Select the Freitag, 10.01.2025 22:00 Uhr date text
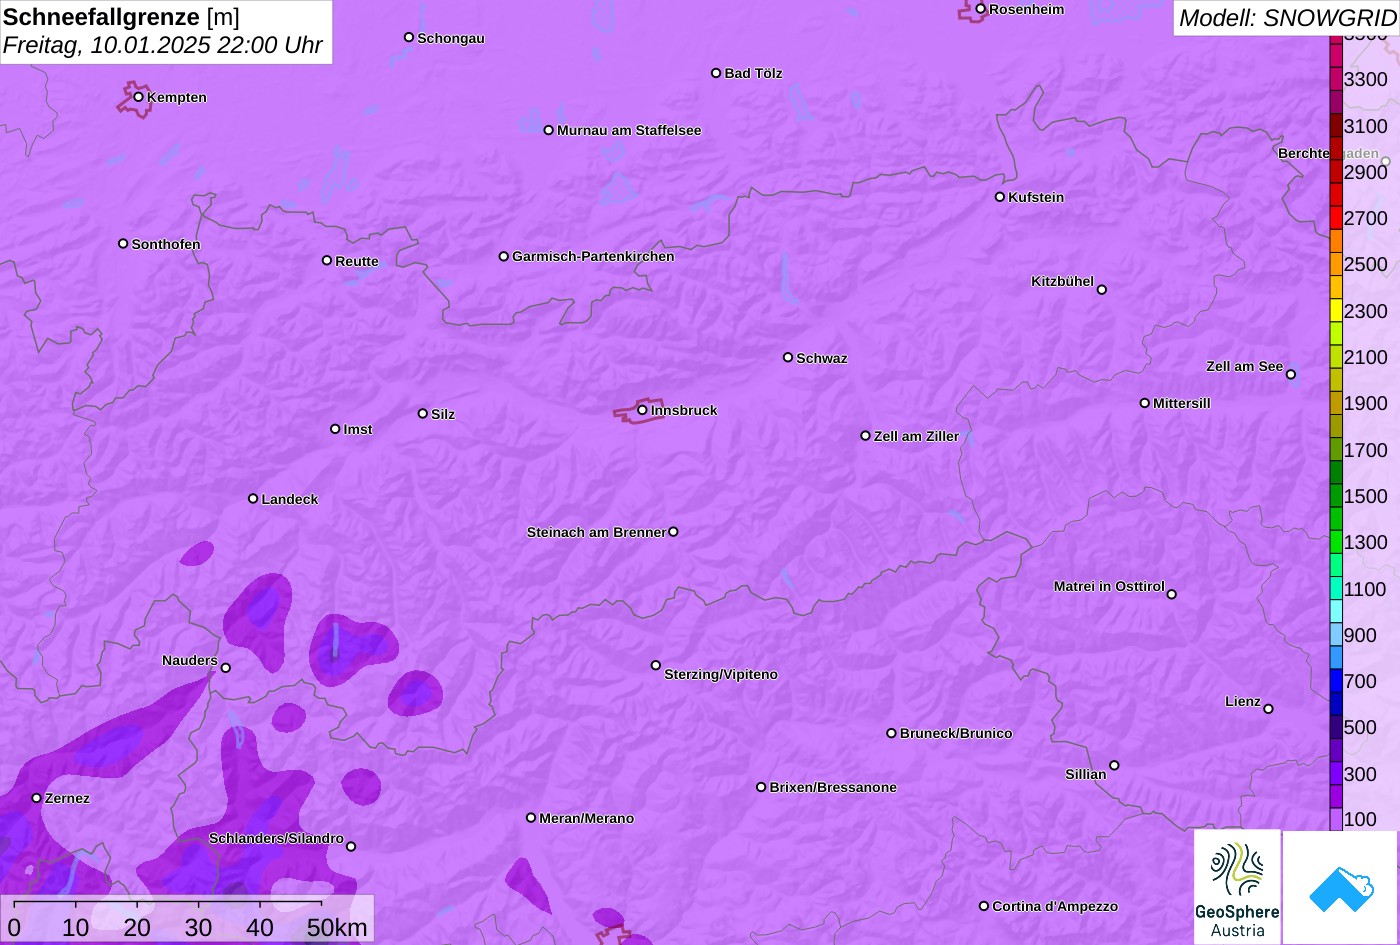Screen dimensions: 1400x945 163,45
